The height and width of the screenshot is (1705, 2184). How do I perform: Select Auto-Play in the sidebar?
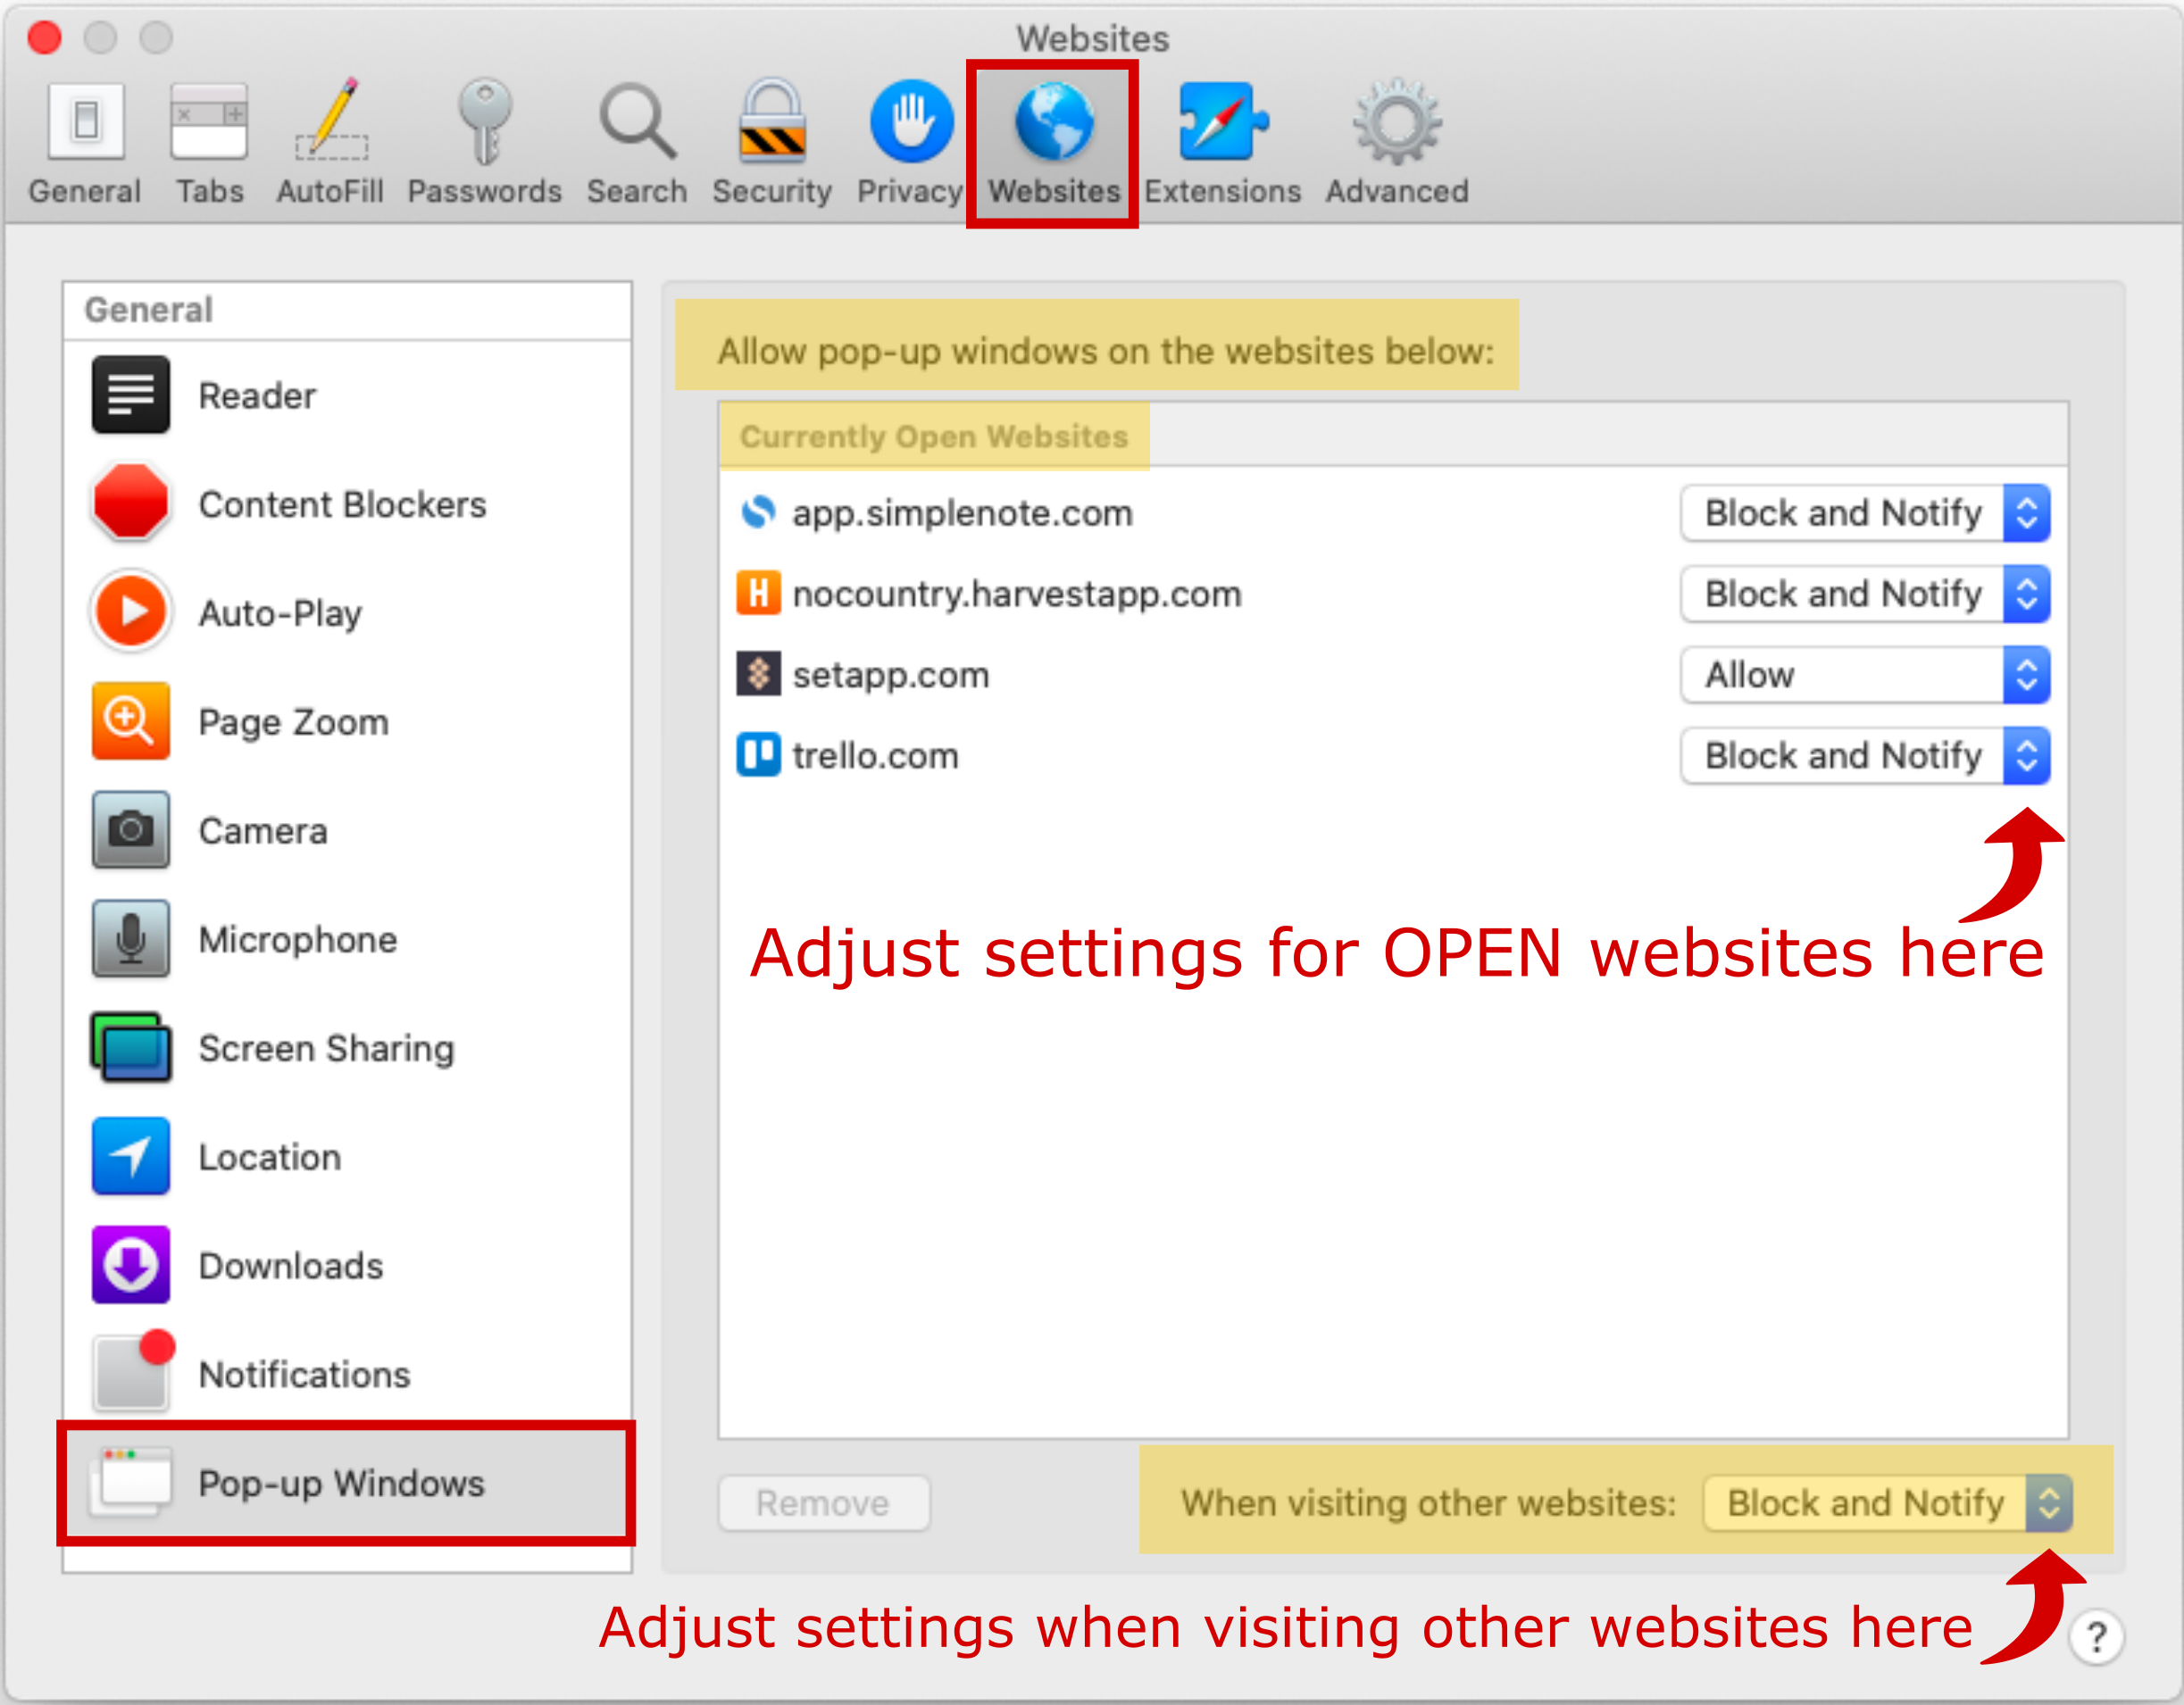[x=280, y=612]
